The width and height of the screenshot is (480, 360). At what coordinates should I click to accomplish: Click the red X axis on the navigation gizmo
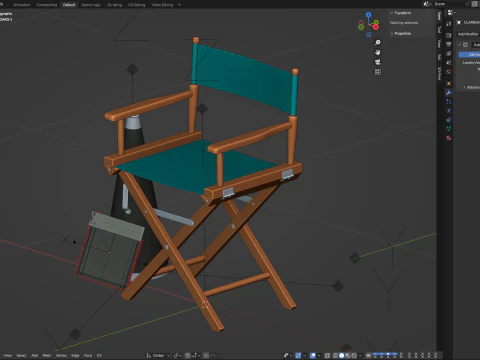click(376, 27)
